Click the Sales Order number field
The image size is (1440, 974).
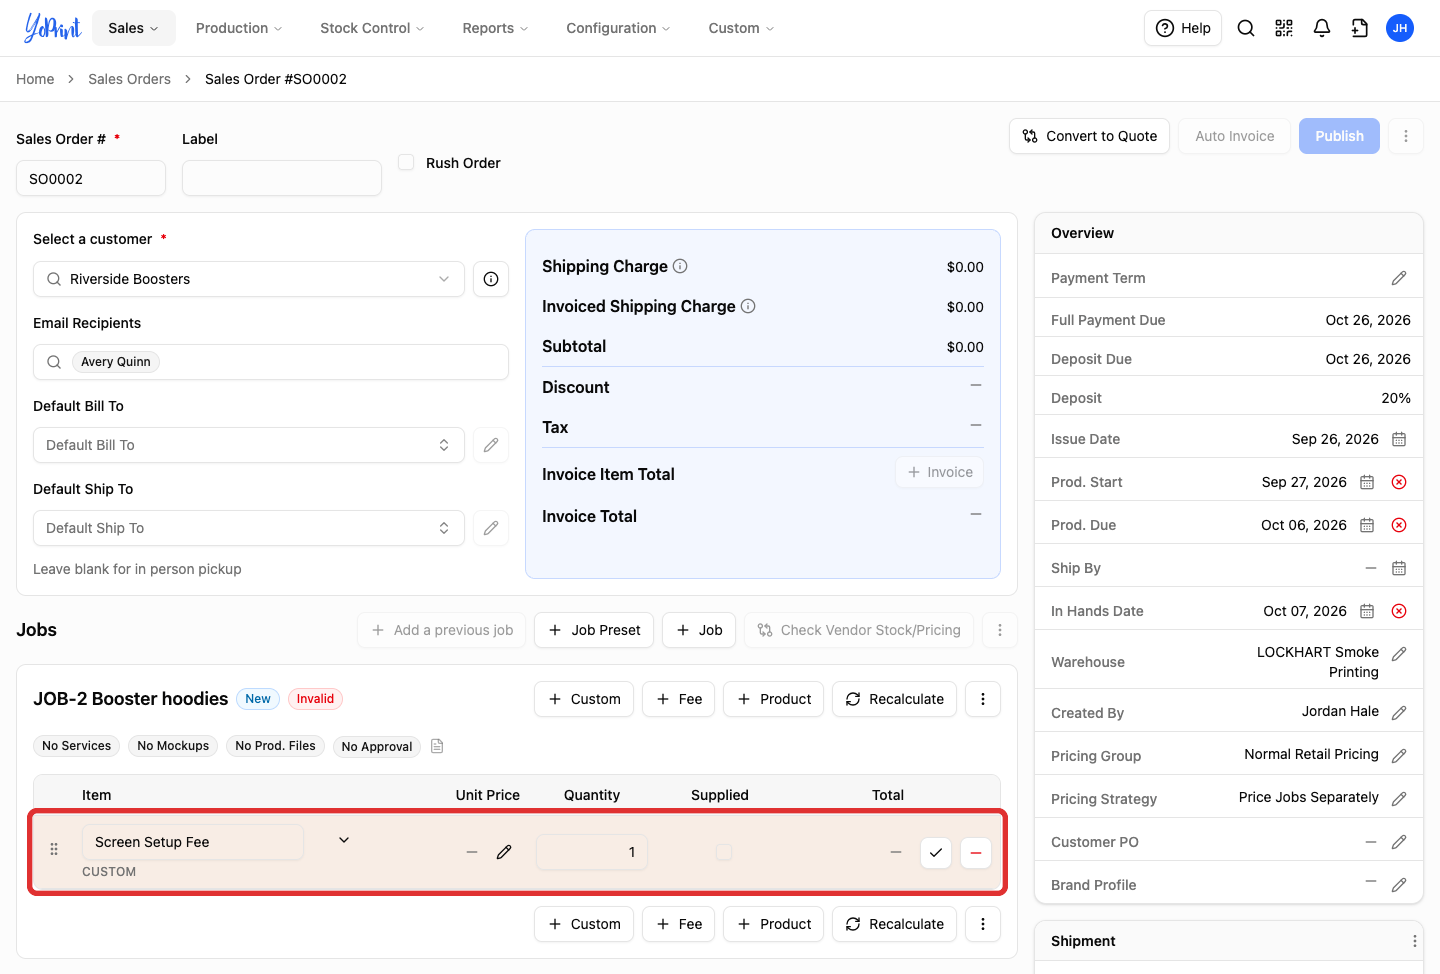pos(91,178)
